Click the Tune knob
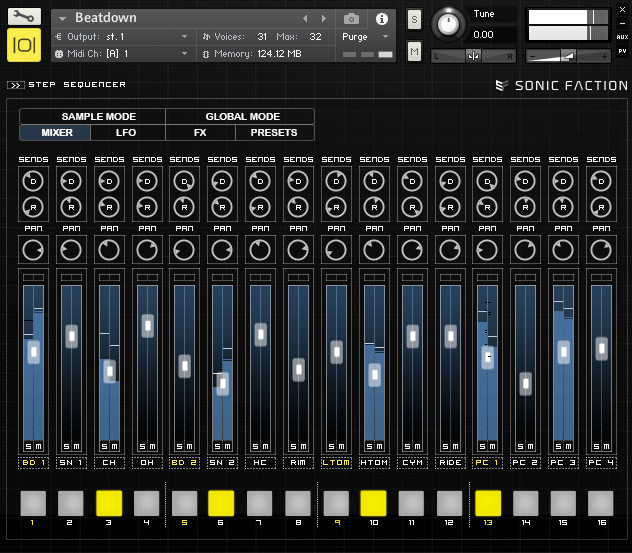 [451, 24]
